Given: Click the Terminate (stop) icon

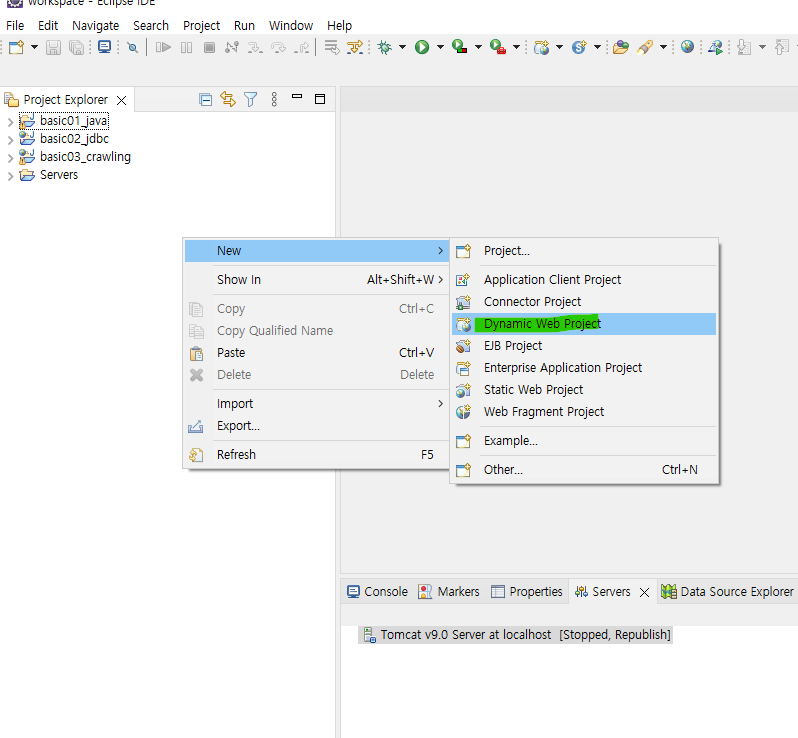Looking at the screenshot, I should (209, 47).
